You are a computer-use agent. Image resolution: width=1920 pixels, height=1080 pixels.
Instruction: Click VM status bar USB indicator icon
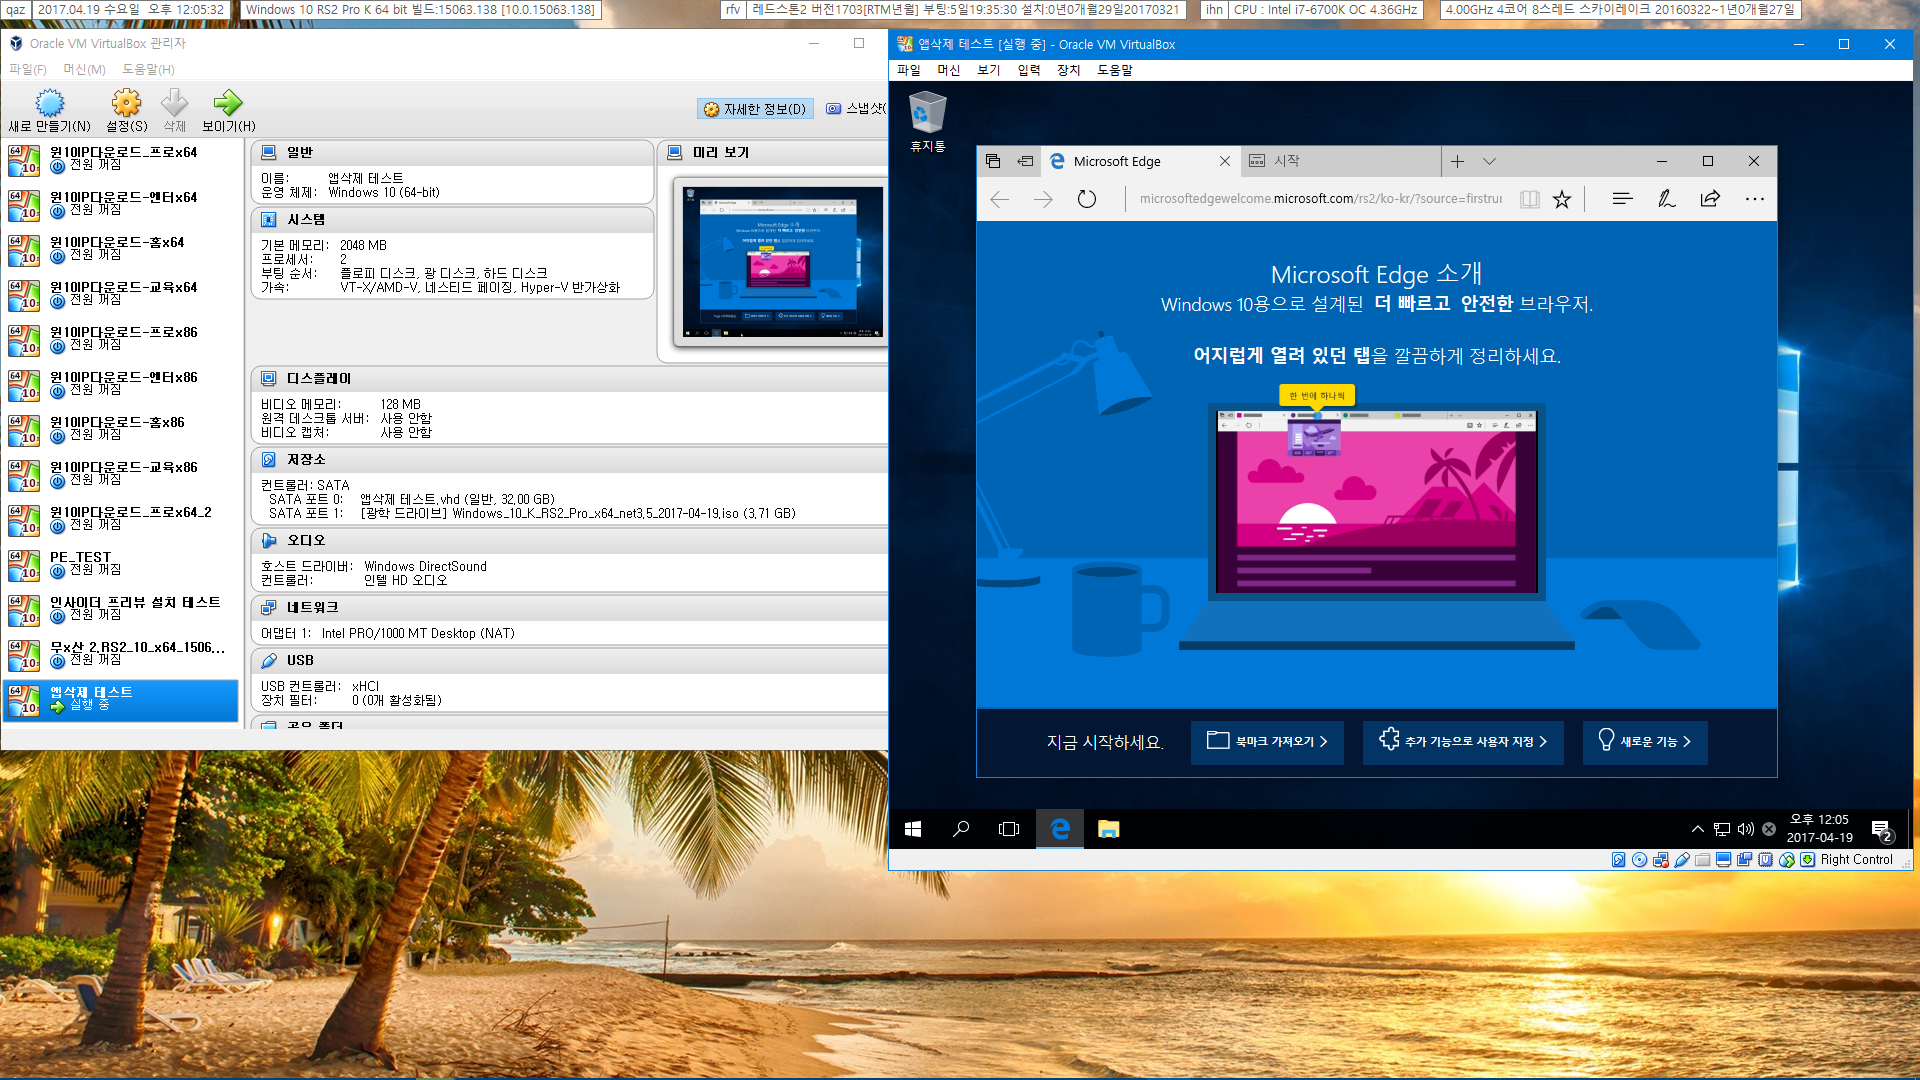coord(1682,860)
